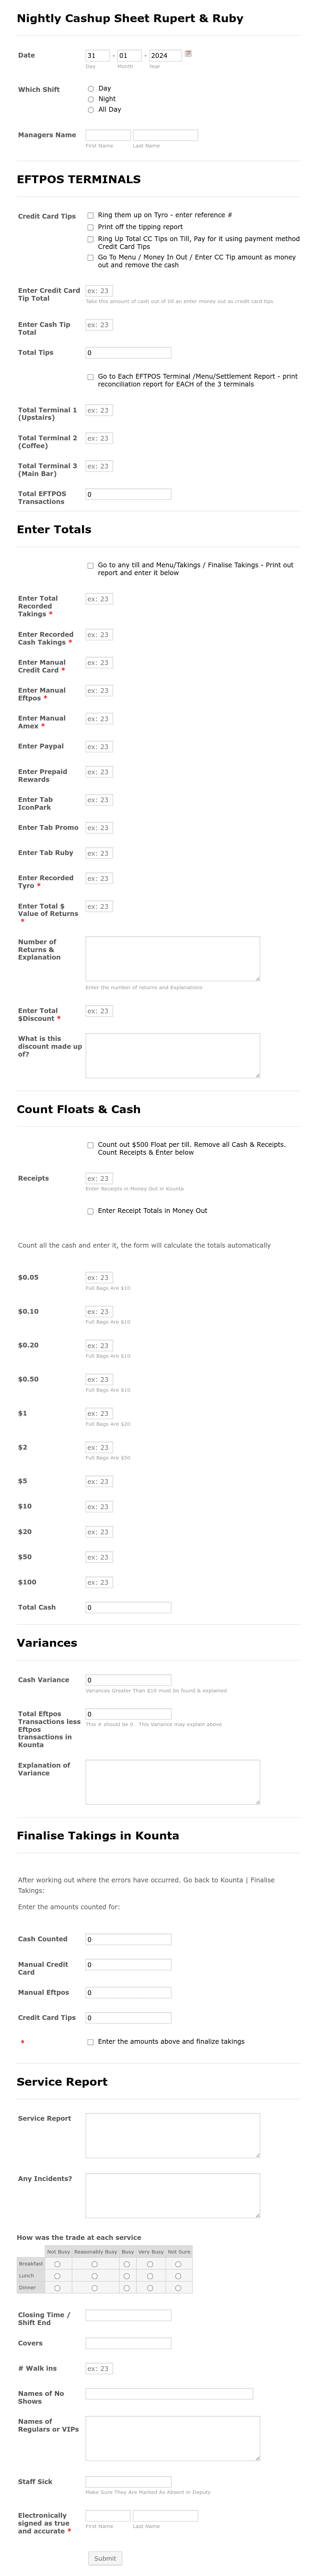Tick 'Ring them up on Tyro' checkbox
The image size is (317, 2576).
90,215
